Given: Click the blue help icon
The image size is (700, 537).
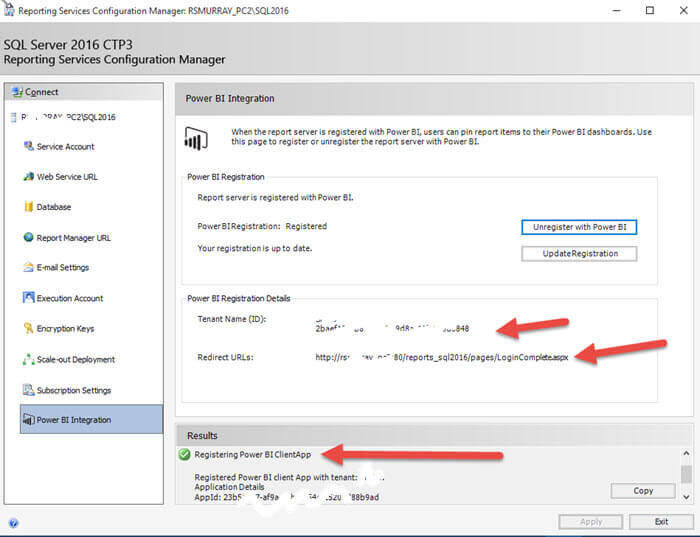Looking at the screenshot, I should [13, 523].
